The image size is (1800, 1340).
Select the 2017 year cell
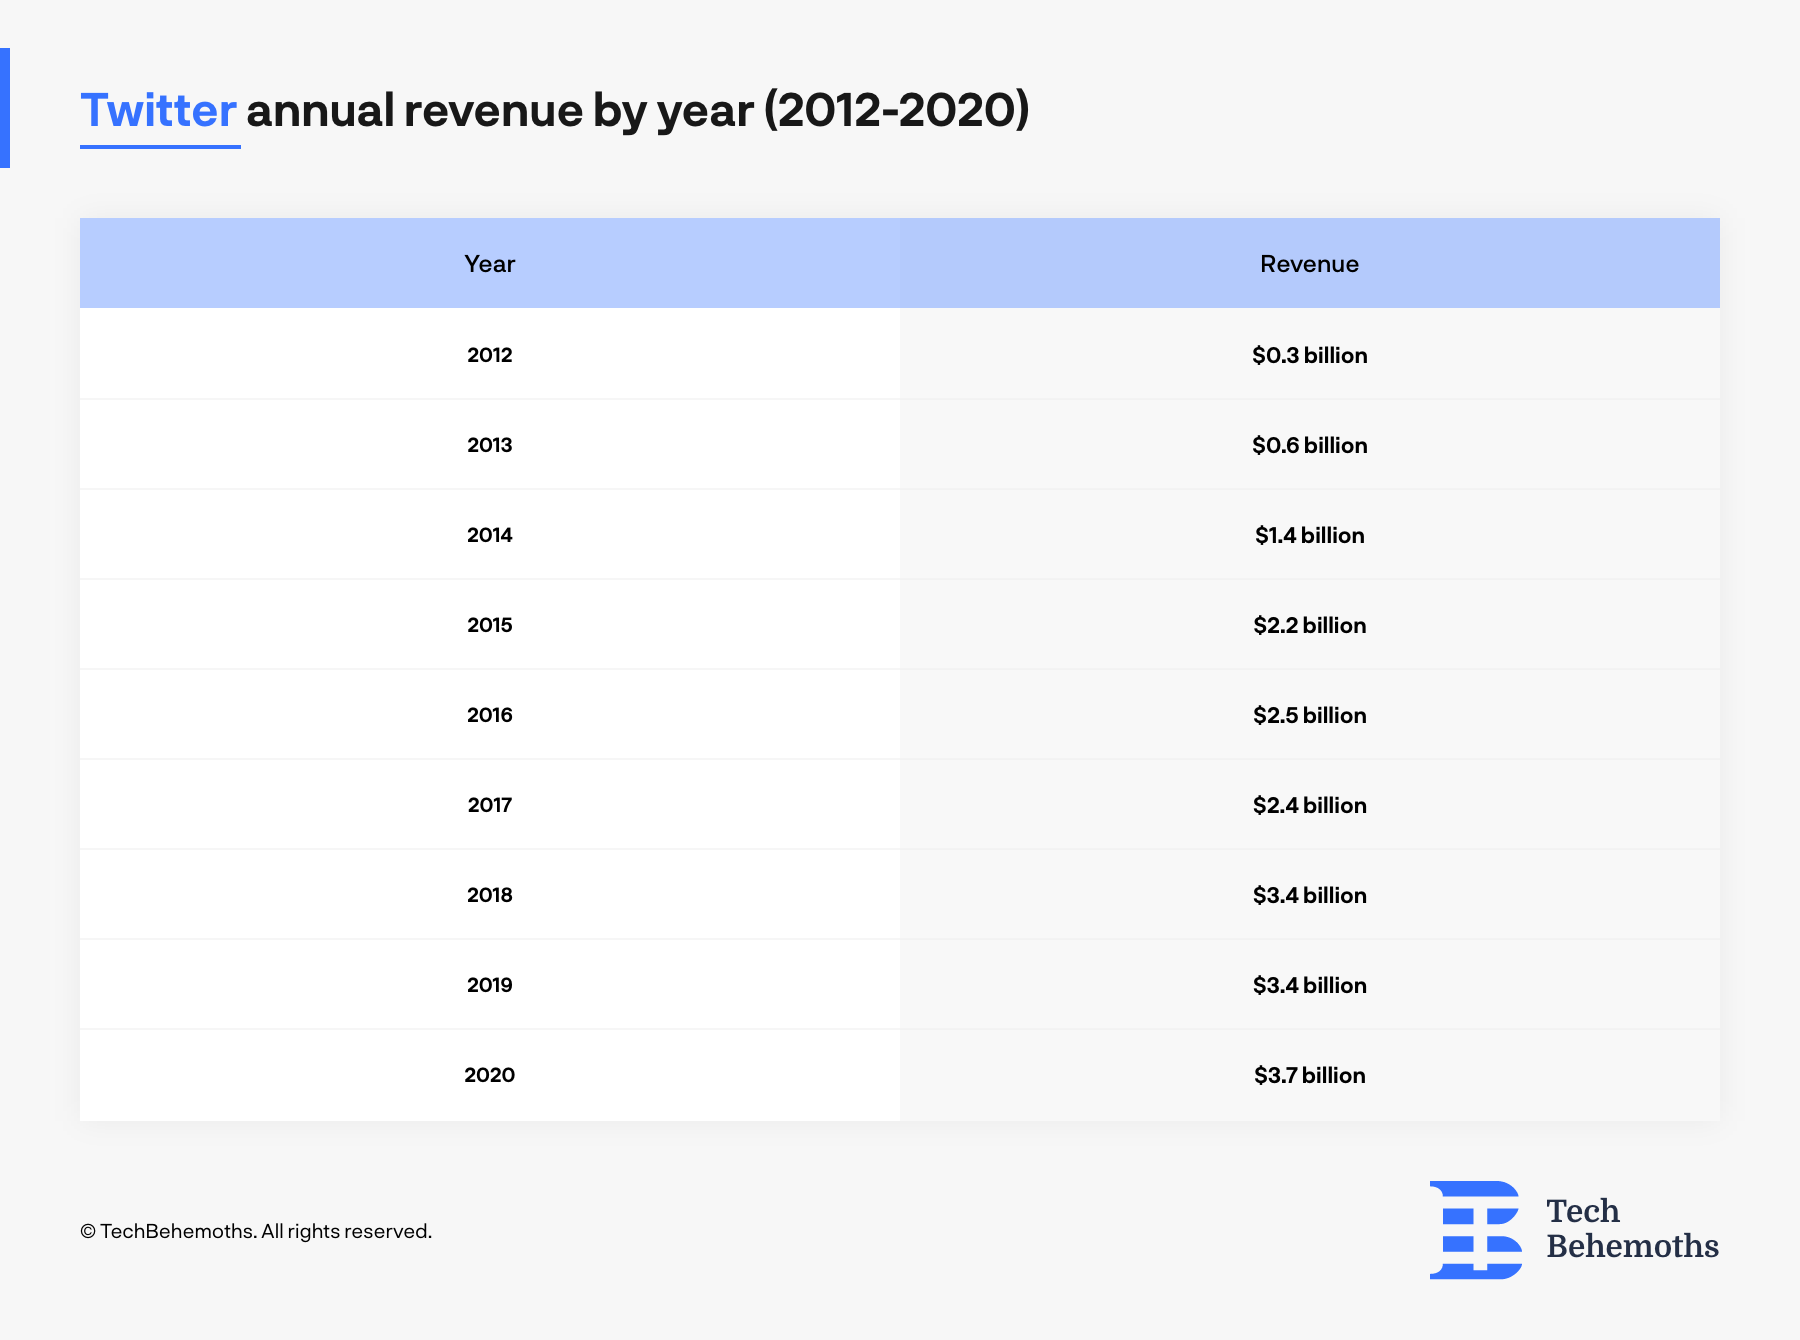coord(490,805)
